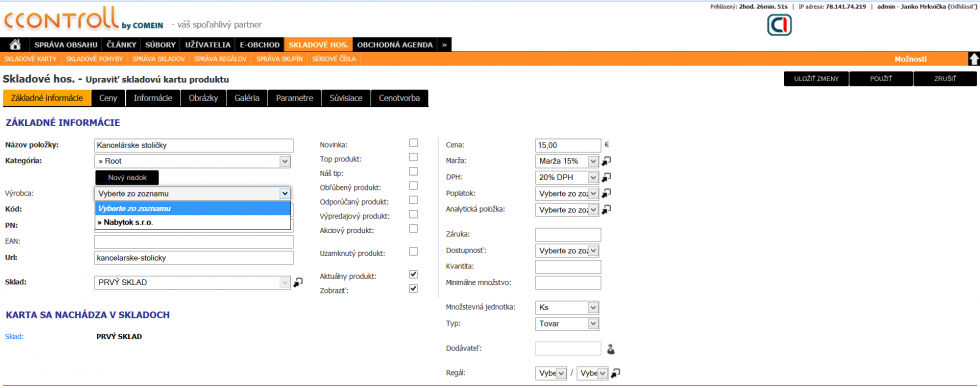The width and height of the screenshot is (980, 388).
Task: Go to Sériové čísla submenu
Action: [334, 59]
